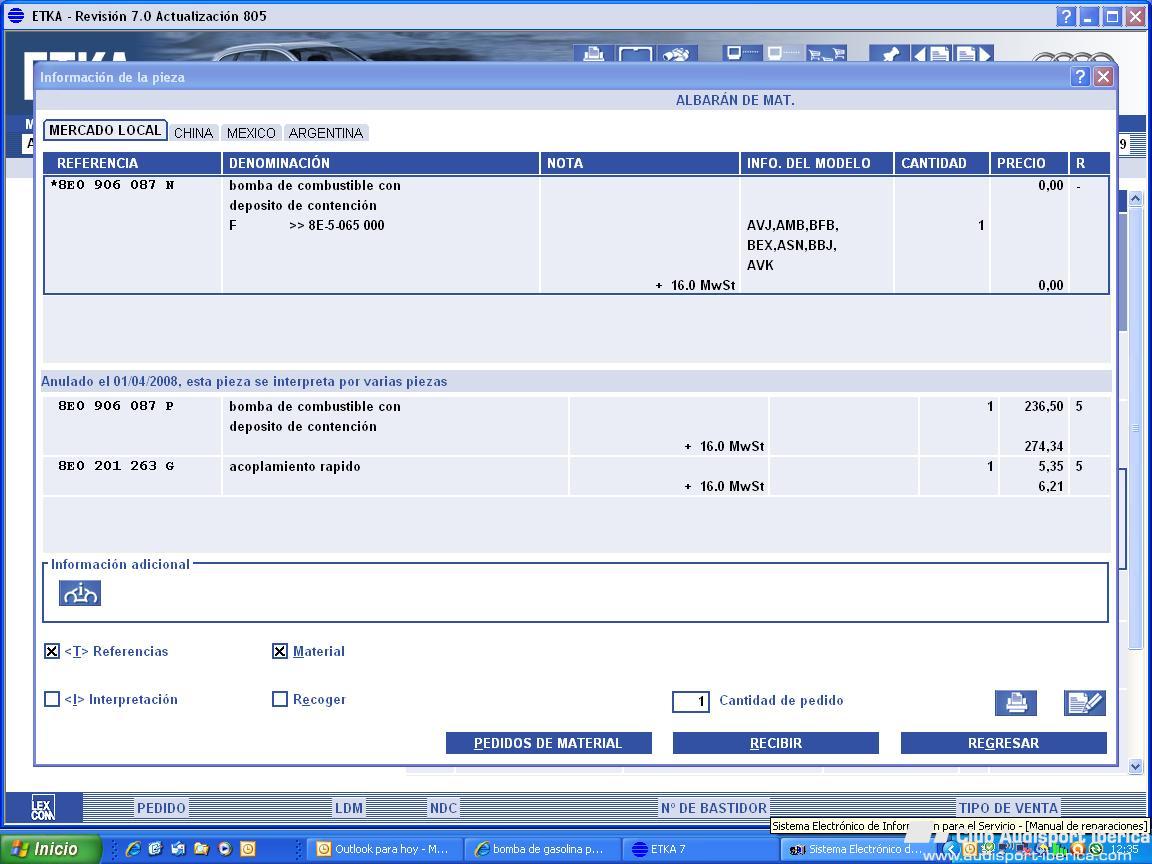The width and height of the screenshot is (1152, 864).
Task: Click the first monitor connection icon in toolbar
Action: [x=741, y=53]
